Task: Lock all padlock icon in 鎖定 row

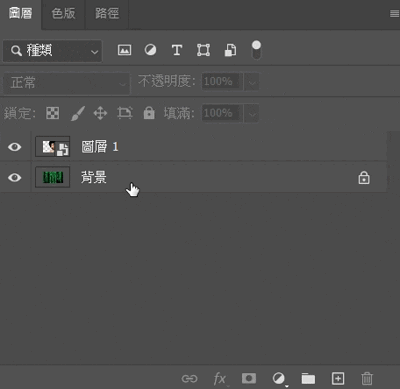Action: [149, 113]
